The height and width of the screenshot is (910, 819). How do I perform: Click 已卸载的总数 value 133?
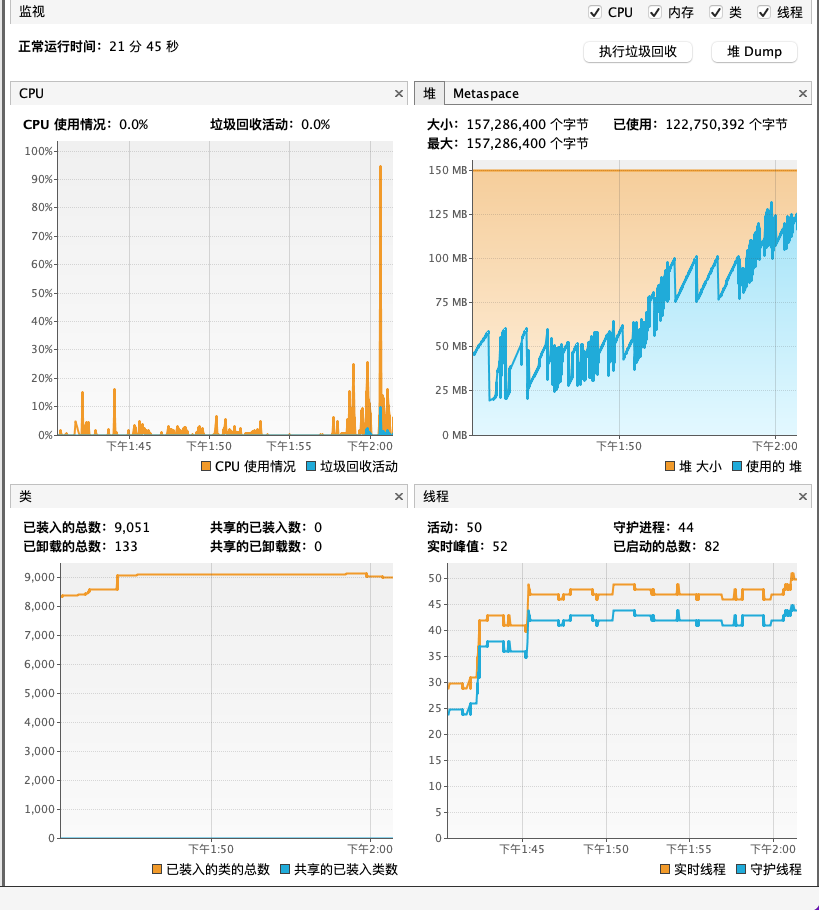(x=126, y=546)
